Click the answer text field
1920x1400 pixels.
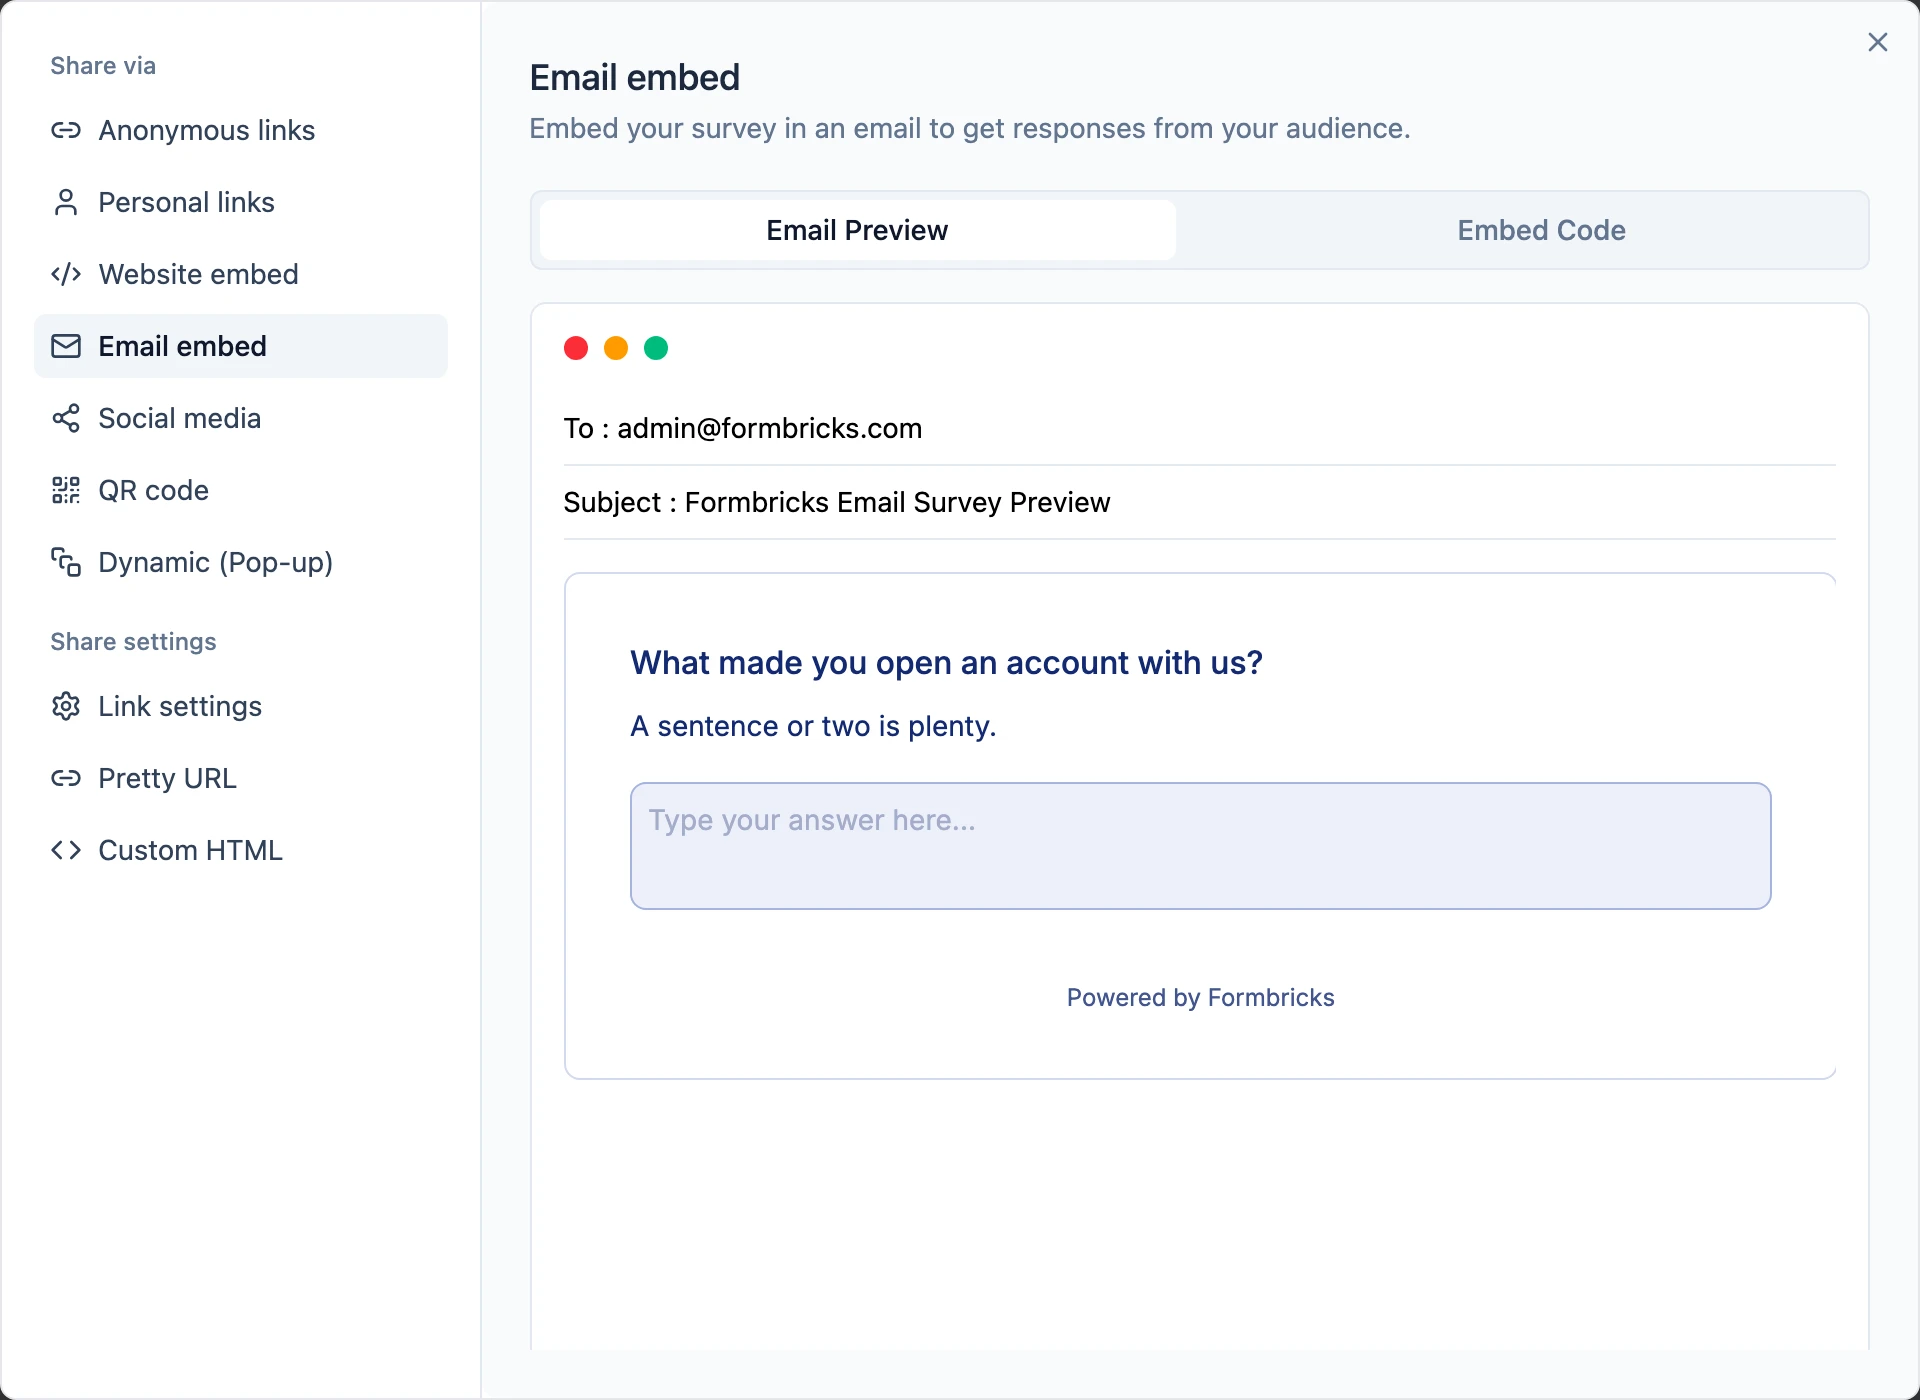pyautogui.click(x=1200, y=846)
